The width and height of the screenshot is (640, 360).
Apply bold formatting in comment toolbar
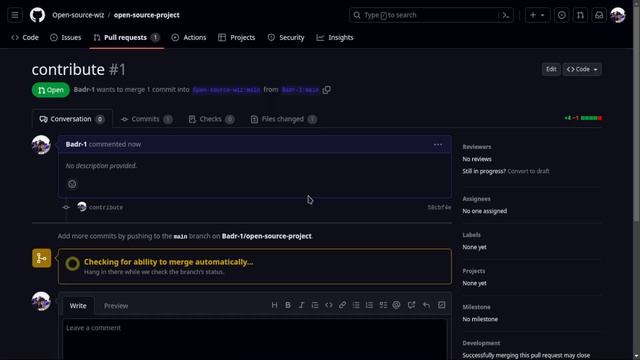288,305
